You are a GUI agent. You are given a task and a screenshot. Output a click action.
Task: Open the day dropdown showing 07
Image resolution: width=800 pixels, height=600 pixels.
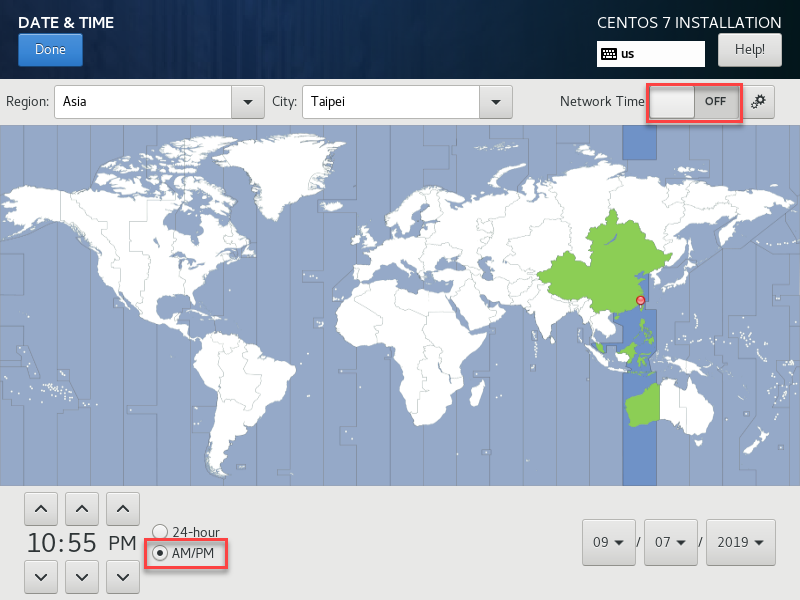(x=670, y=542)
